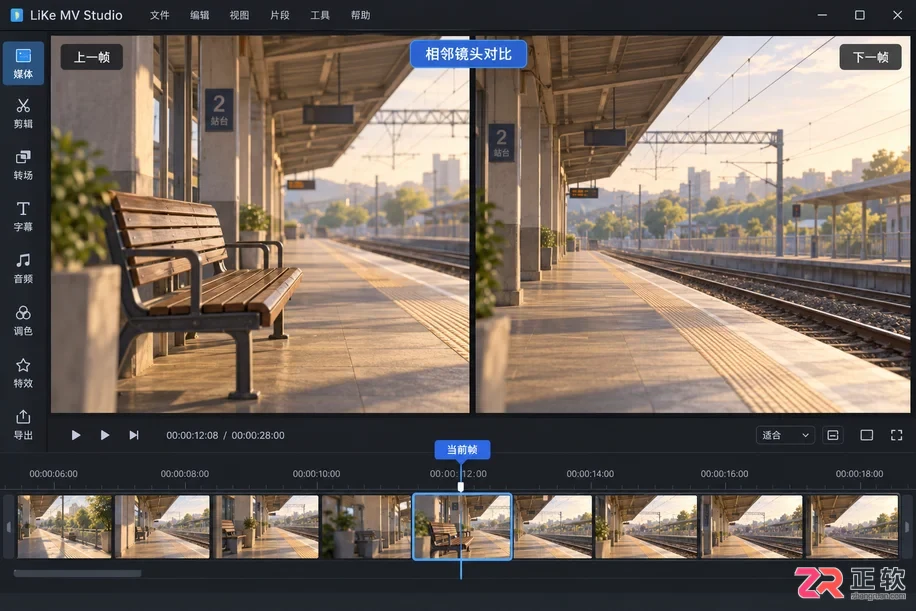The width and height of the screenshot is (916, 611).
Task: Click the 下一帧 next frame button
Action: 870,57
